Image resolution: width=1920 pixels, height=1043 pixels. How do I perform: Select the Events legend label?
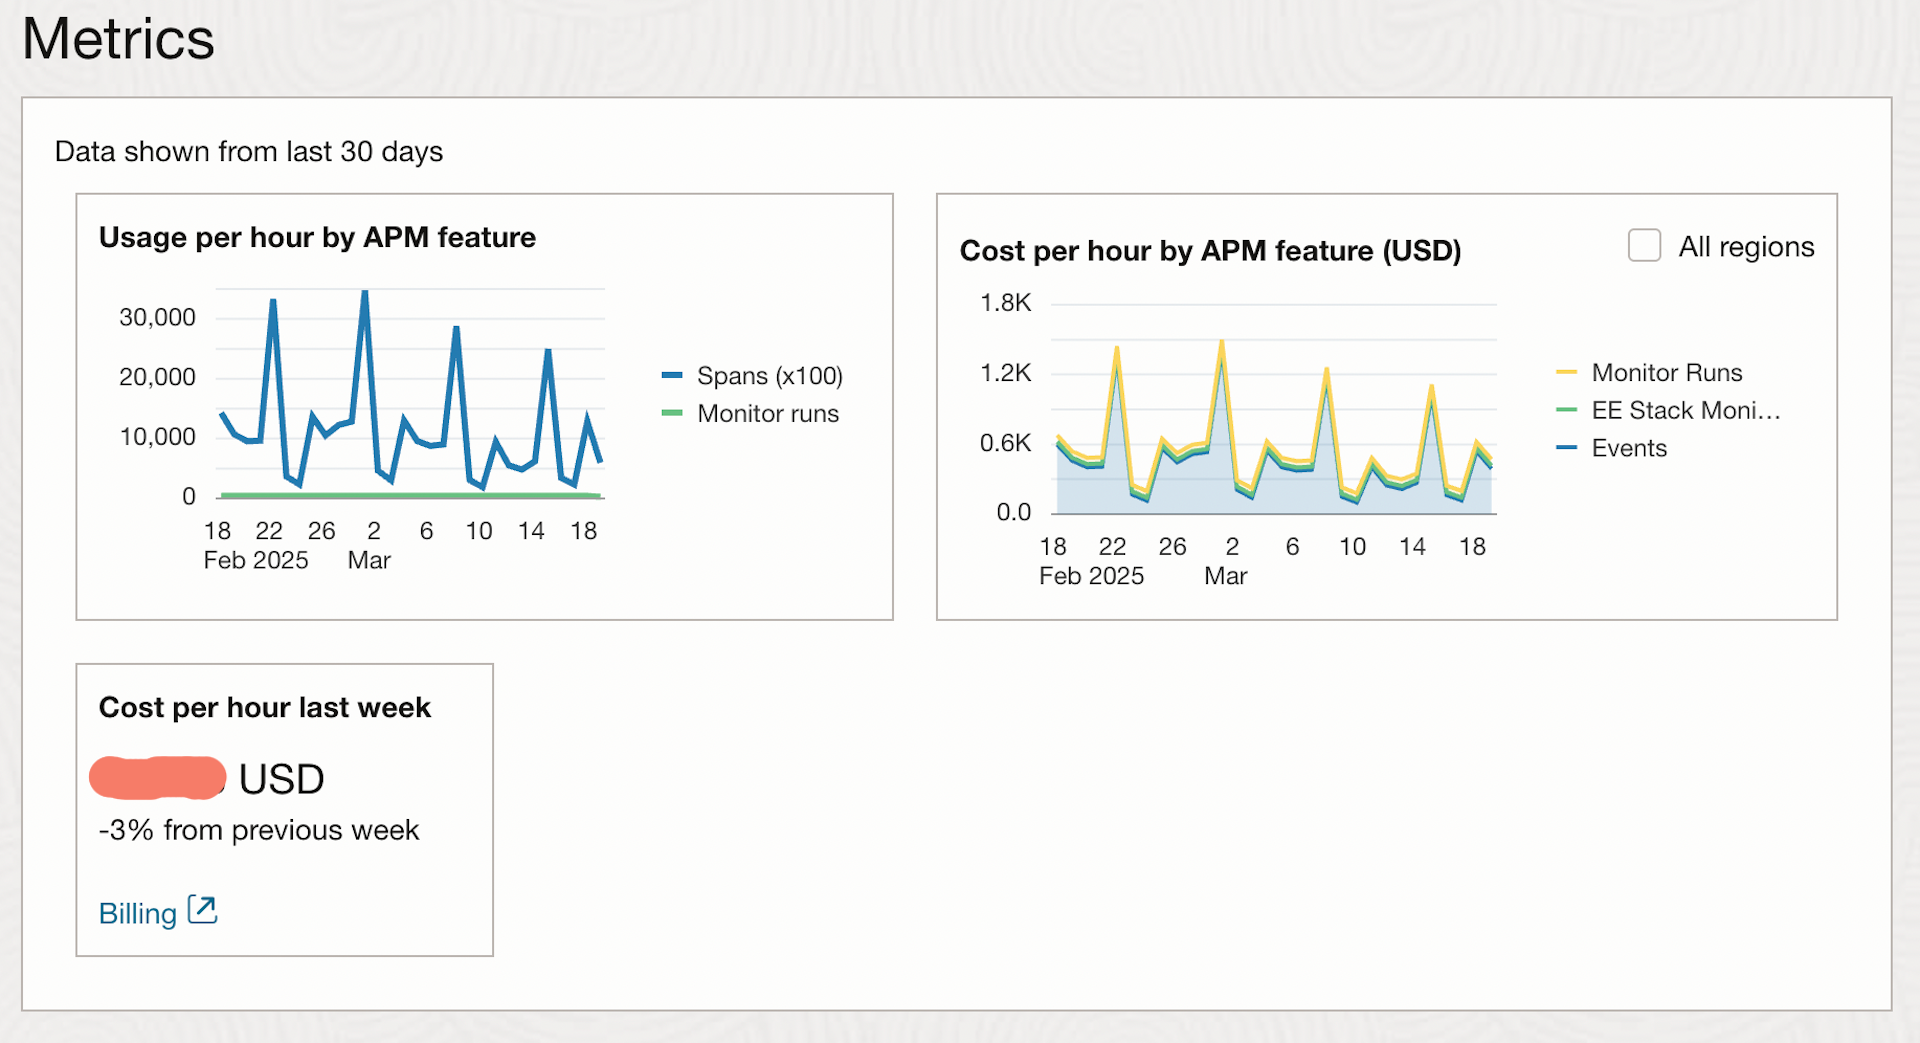pos(1629,448)
